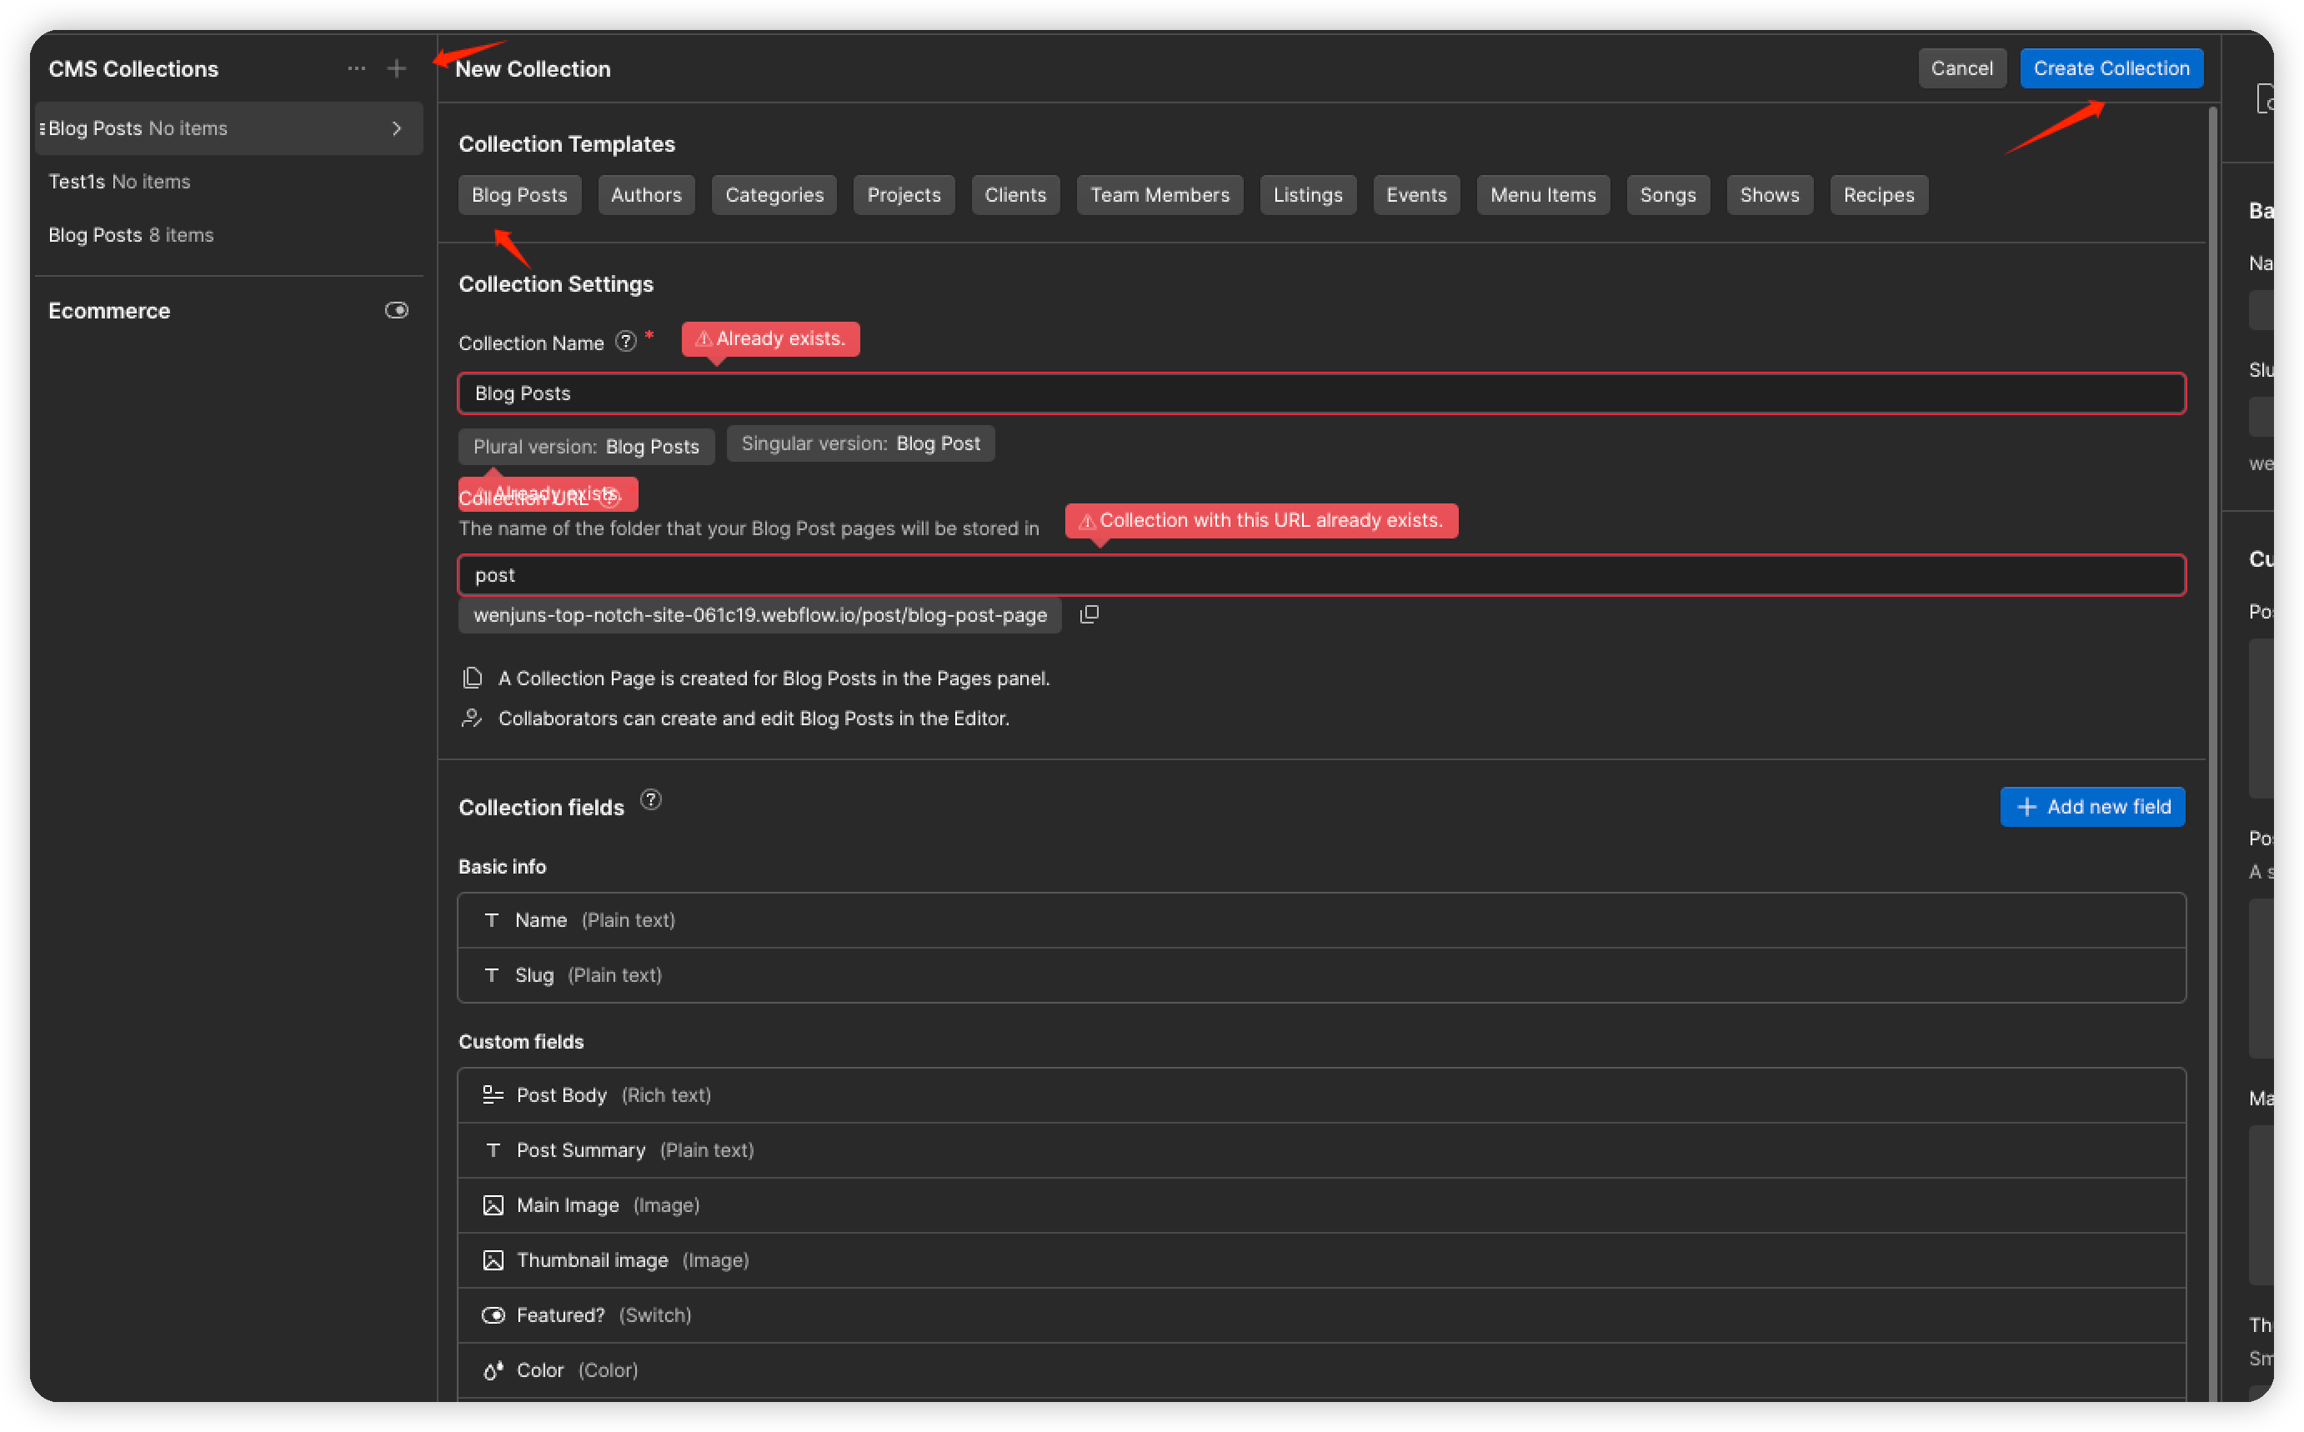Open the Thumbnail image field row
This screenshot has height=1432, width=2304.
1321,1260
